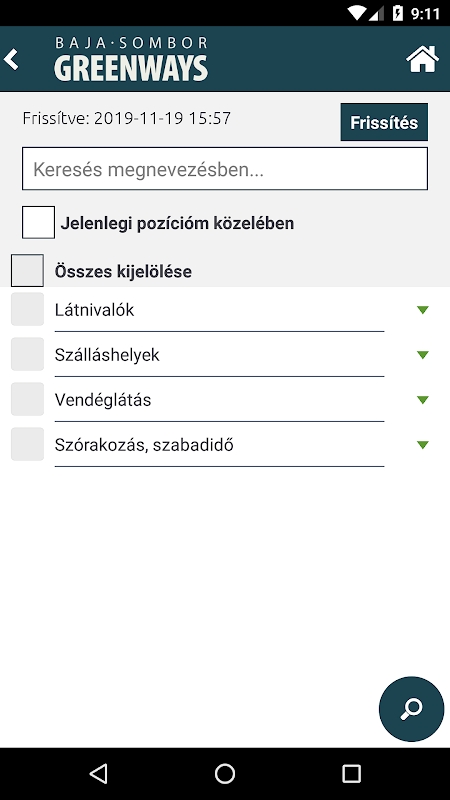Select the Látnivalók category checkbox

coord(28,309)
